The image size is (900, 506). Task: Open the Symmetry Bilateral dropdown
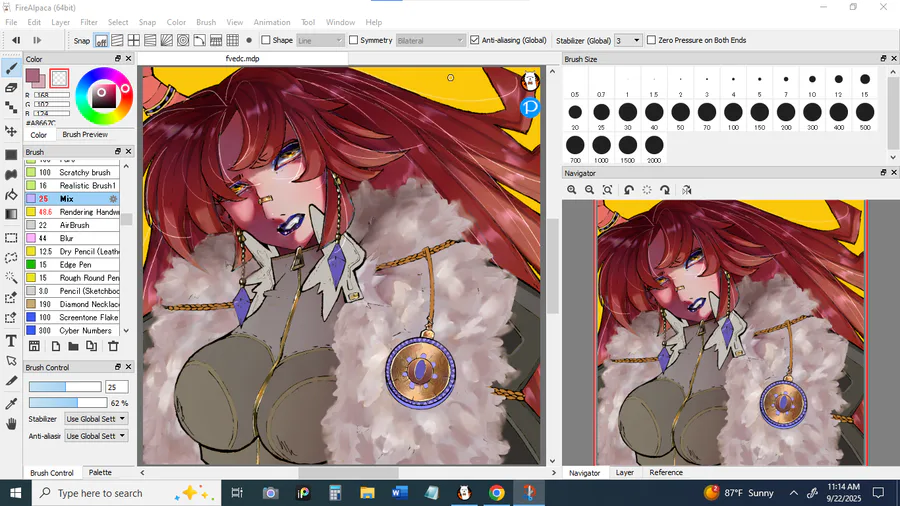(x=430, y=40)
